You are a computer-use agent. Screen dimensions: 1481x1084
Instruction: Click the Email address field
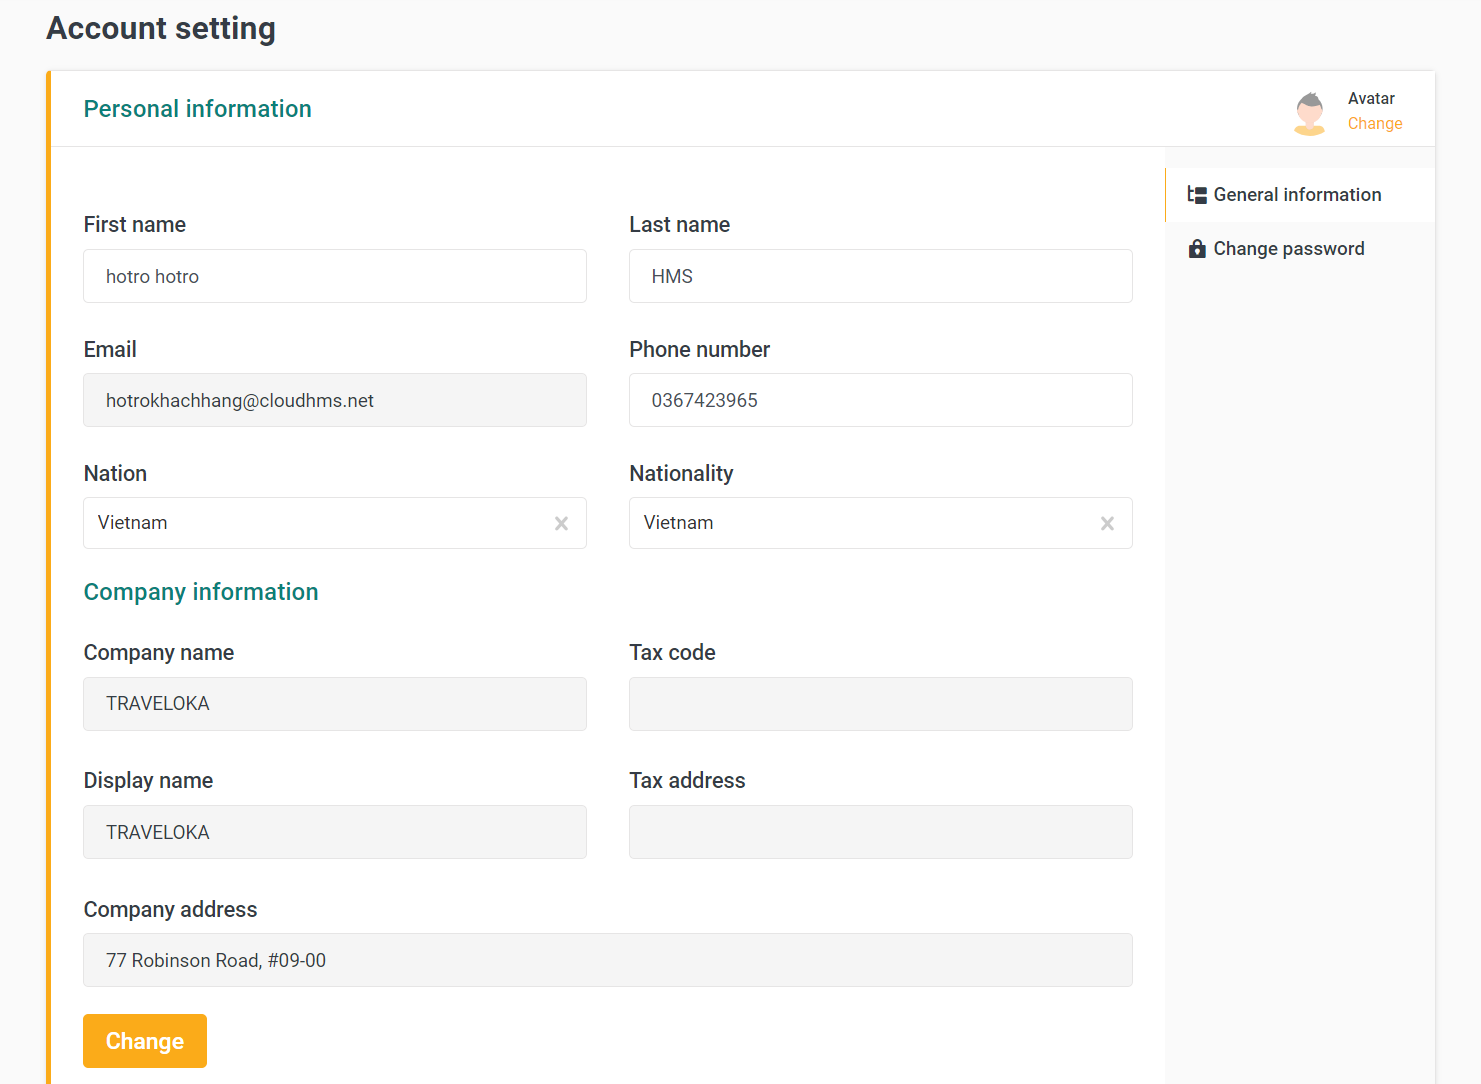334,400
